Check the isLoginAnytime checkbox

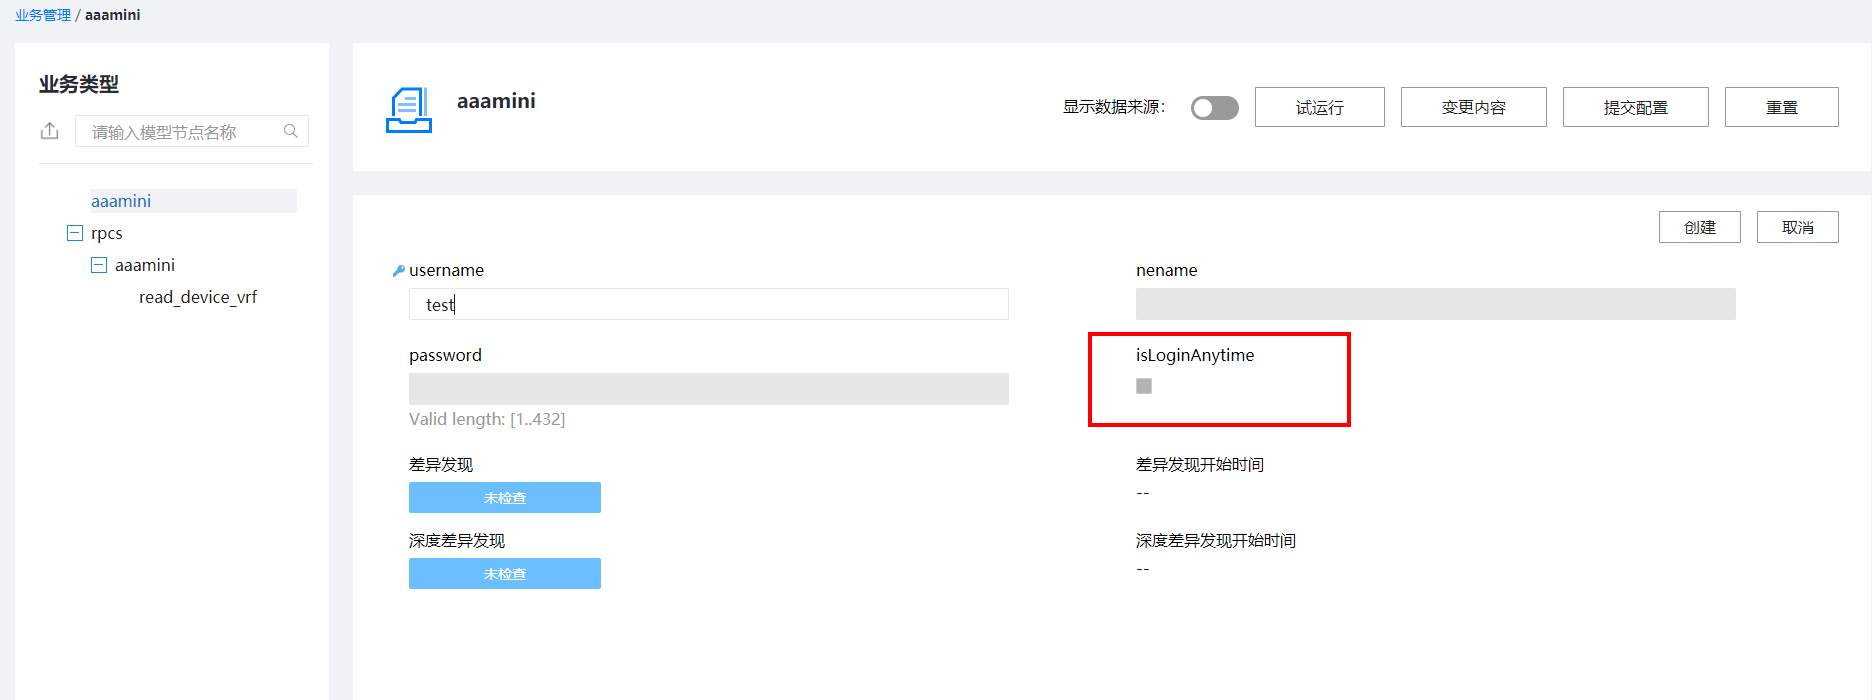point(1144,386)
